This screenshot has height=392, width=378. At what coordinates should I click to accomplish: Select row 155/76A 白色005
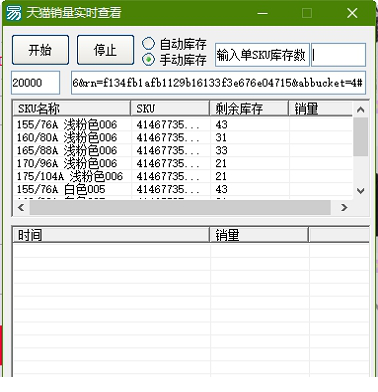[x=183, y=189]
